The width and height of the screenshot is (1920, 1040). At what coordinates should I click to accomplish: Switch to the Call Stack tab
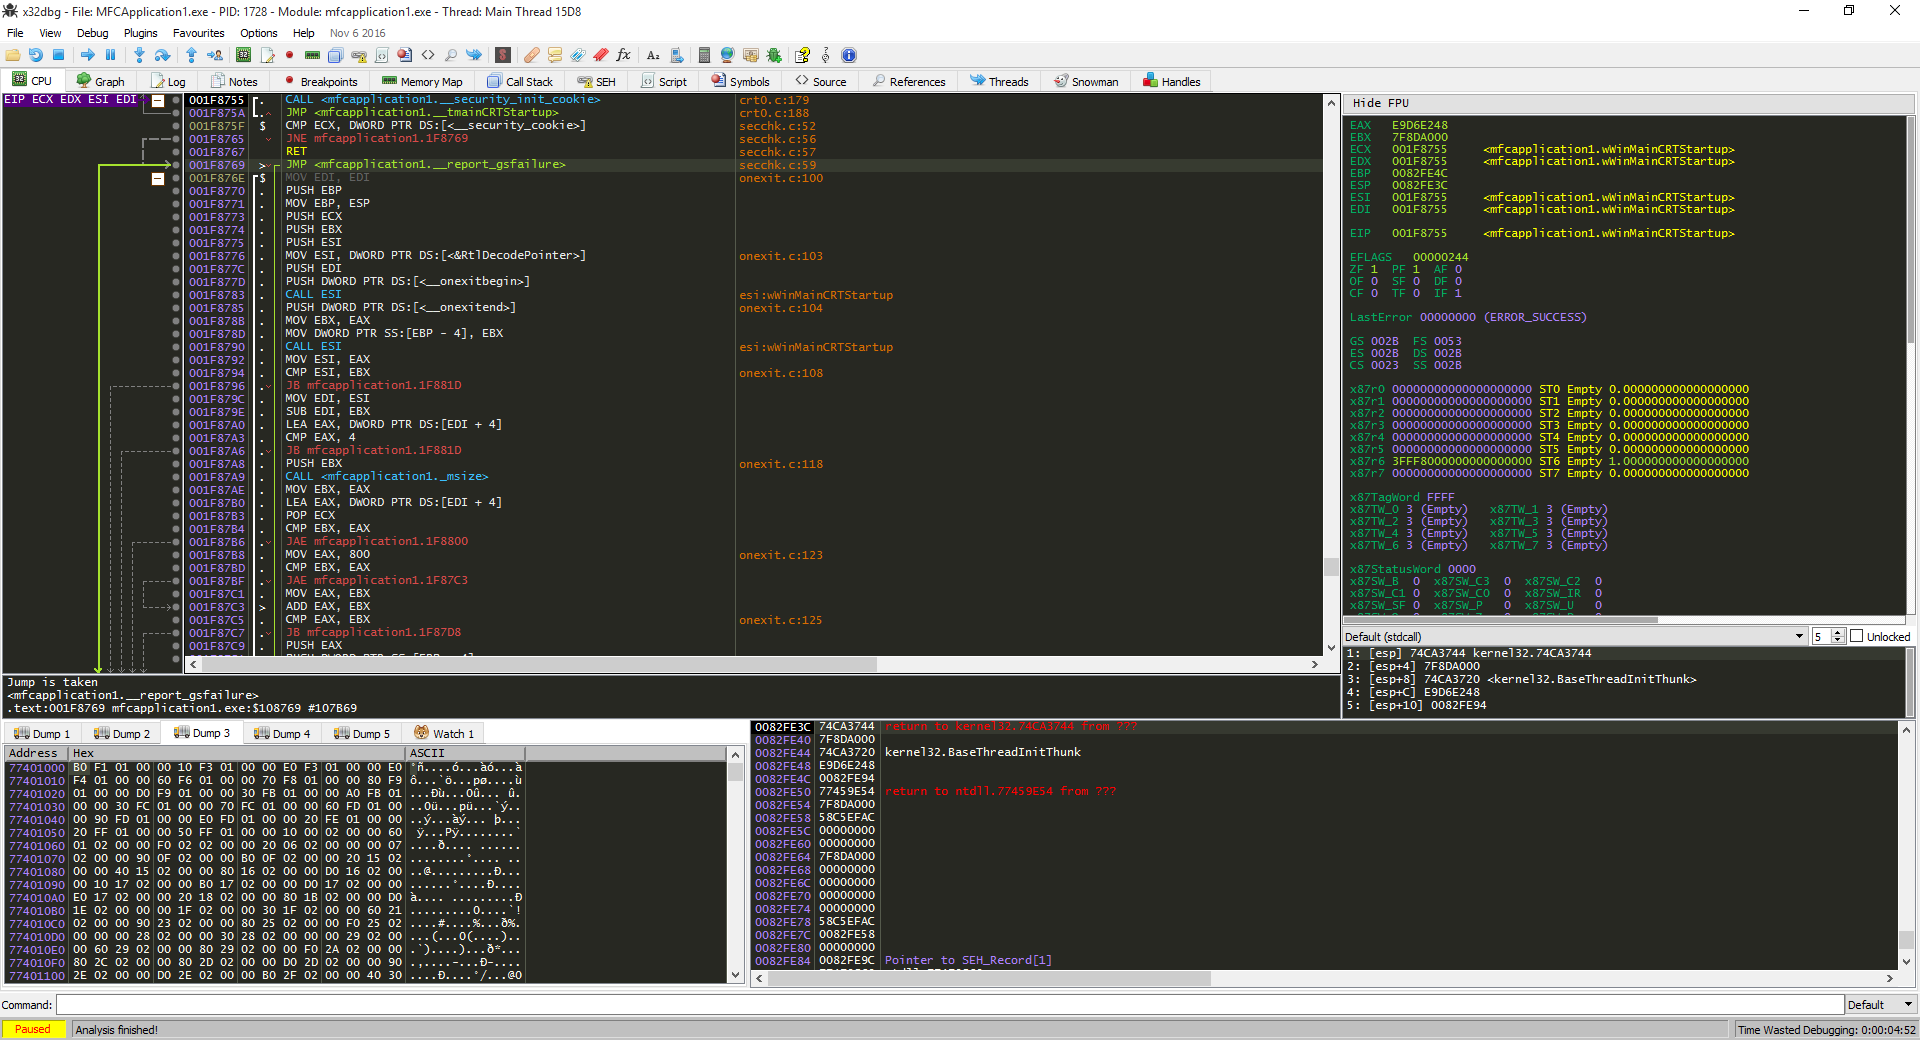[520, 81]
